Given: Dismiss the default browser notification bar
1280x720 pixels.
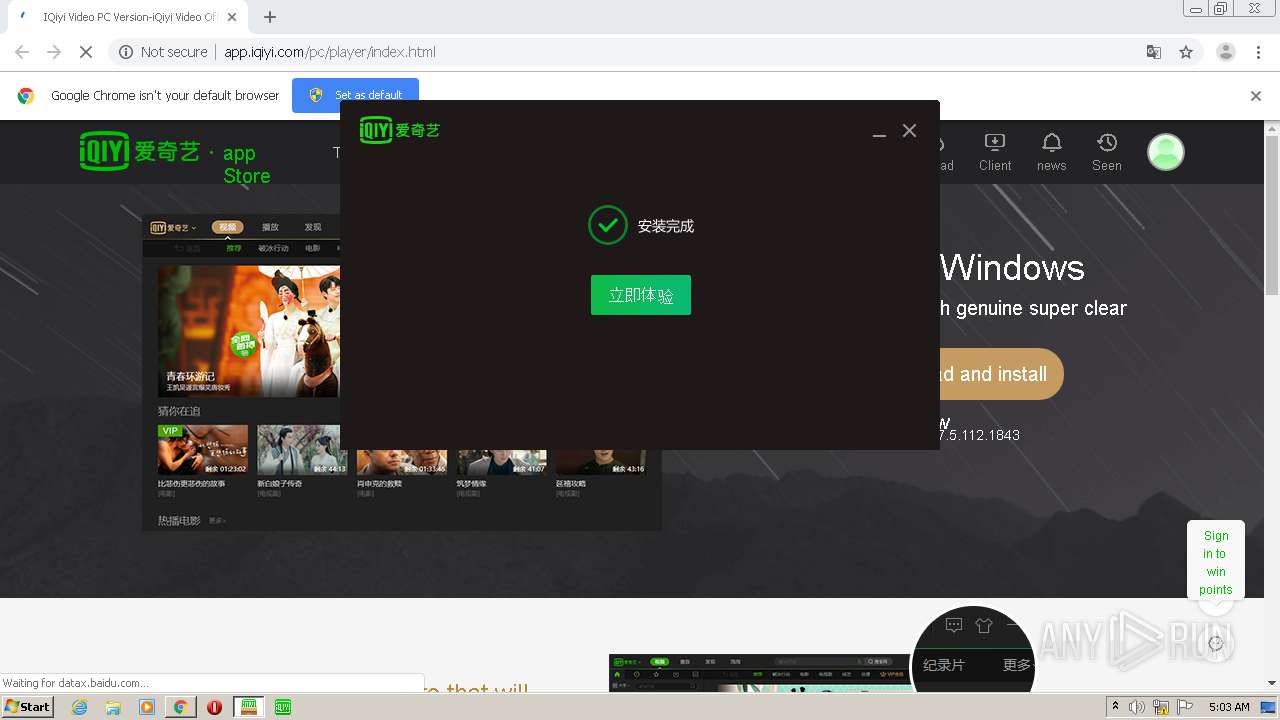Looking at the screenshot, I should [1255, 96].
